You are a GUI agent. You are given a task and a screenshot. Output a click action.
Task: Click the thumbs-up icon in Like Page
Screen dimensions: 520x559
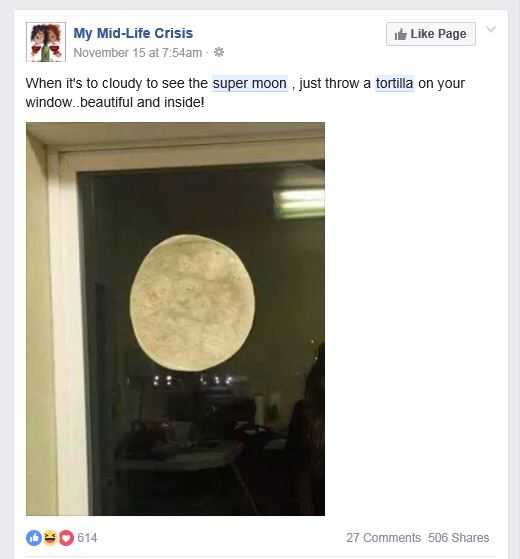401,34
